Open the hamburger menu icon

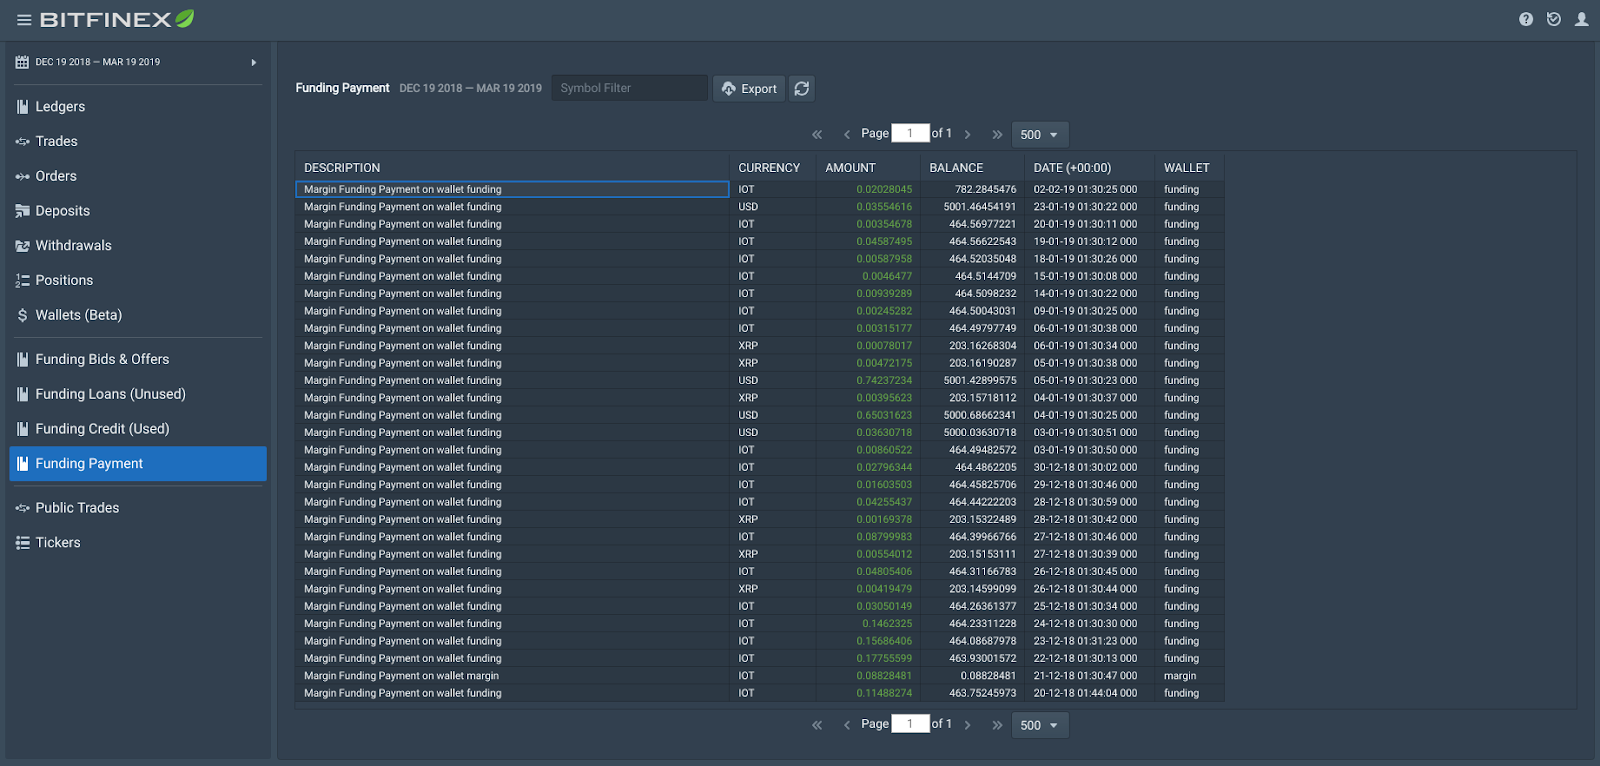coord(24,20)
